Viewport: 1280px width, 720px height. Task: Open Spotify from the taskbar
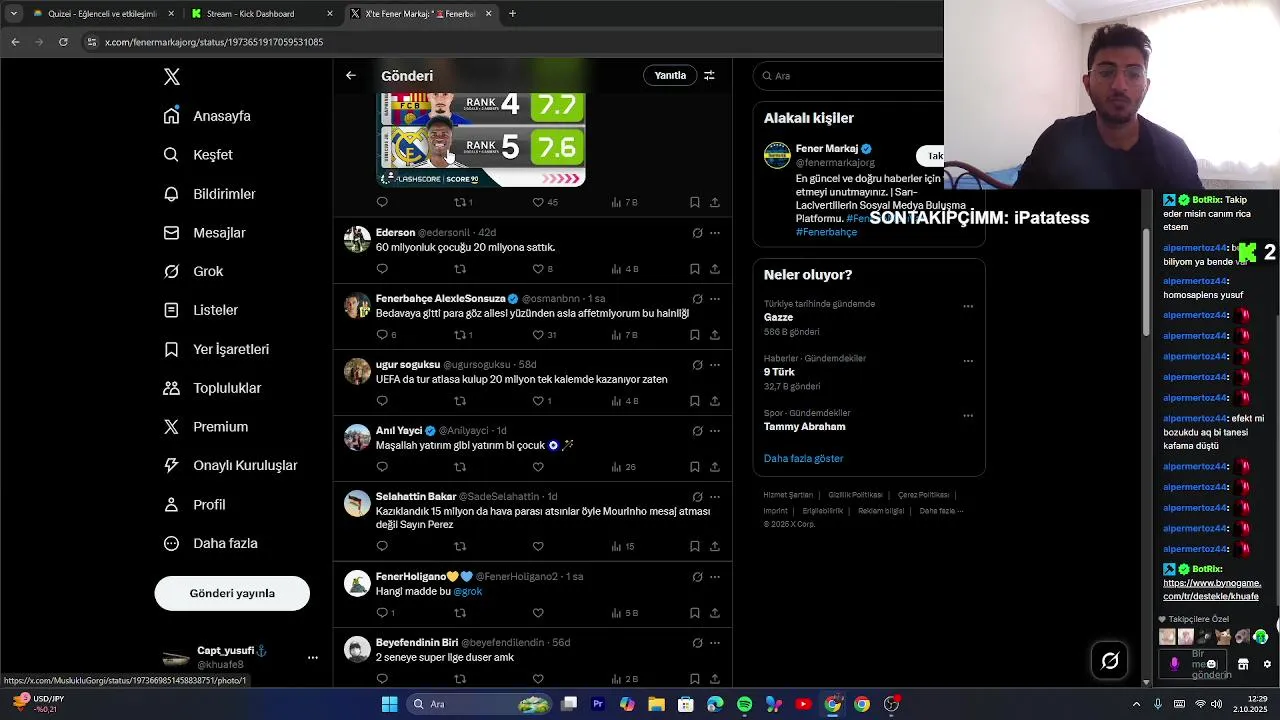[x=744, y=704]
